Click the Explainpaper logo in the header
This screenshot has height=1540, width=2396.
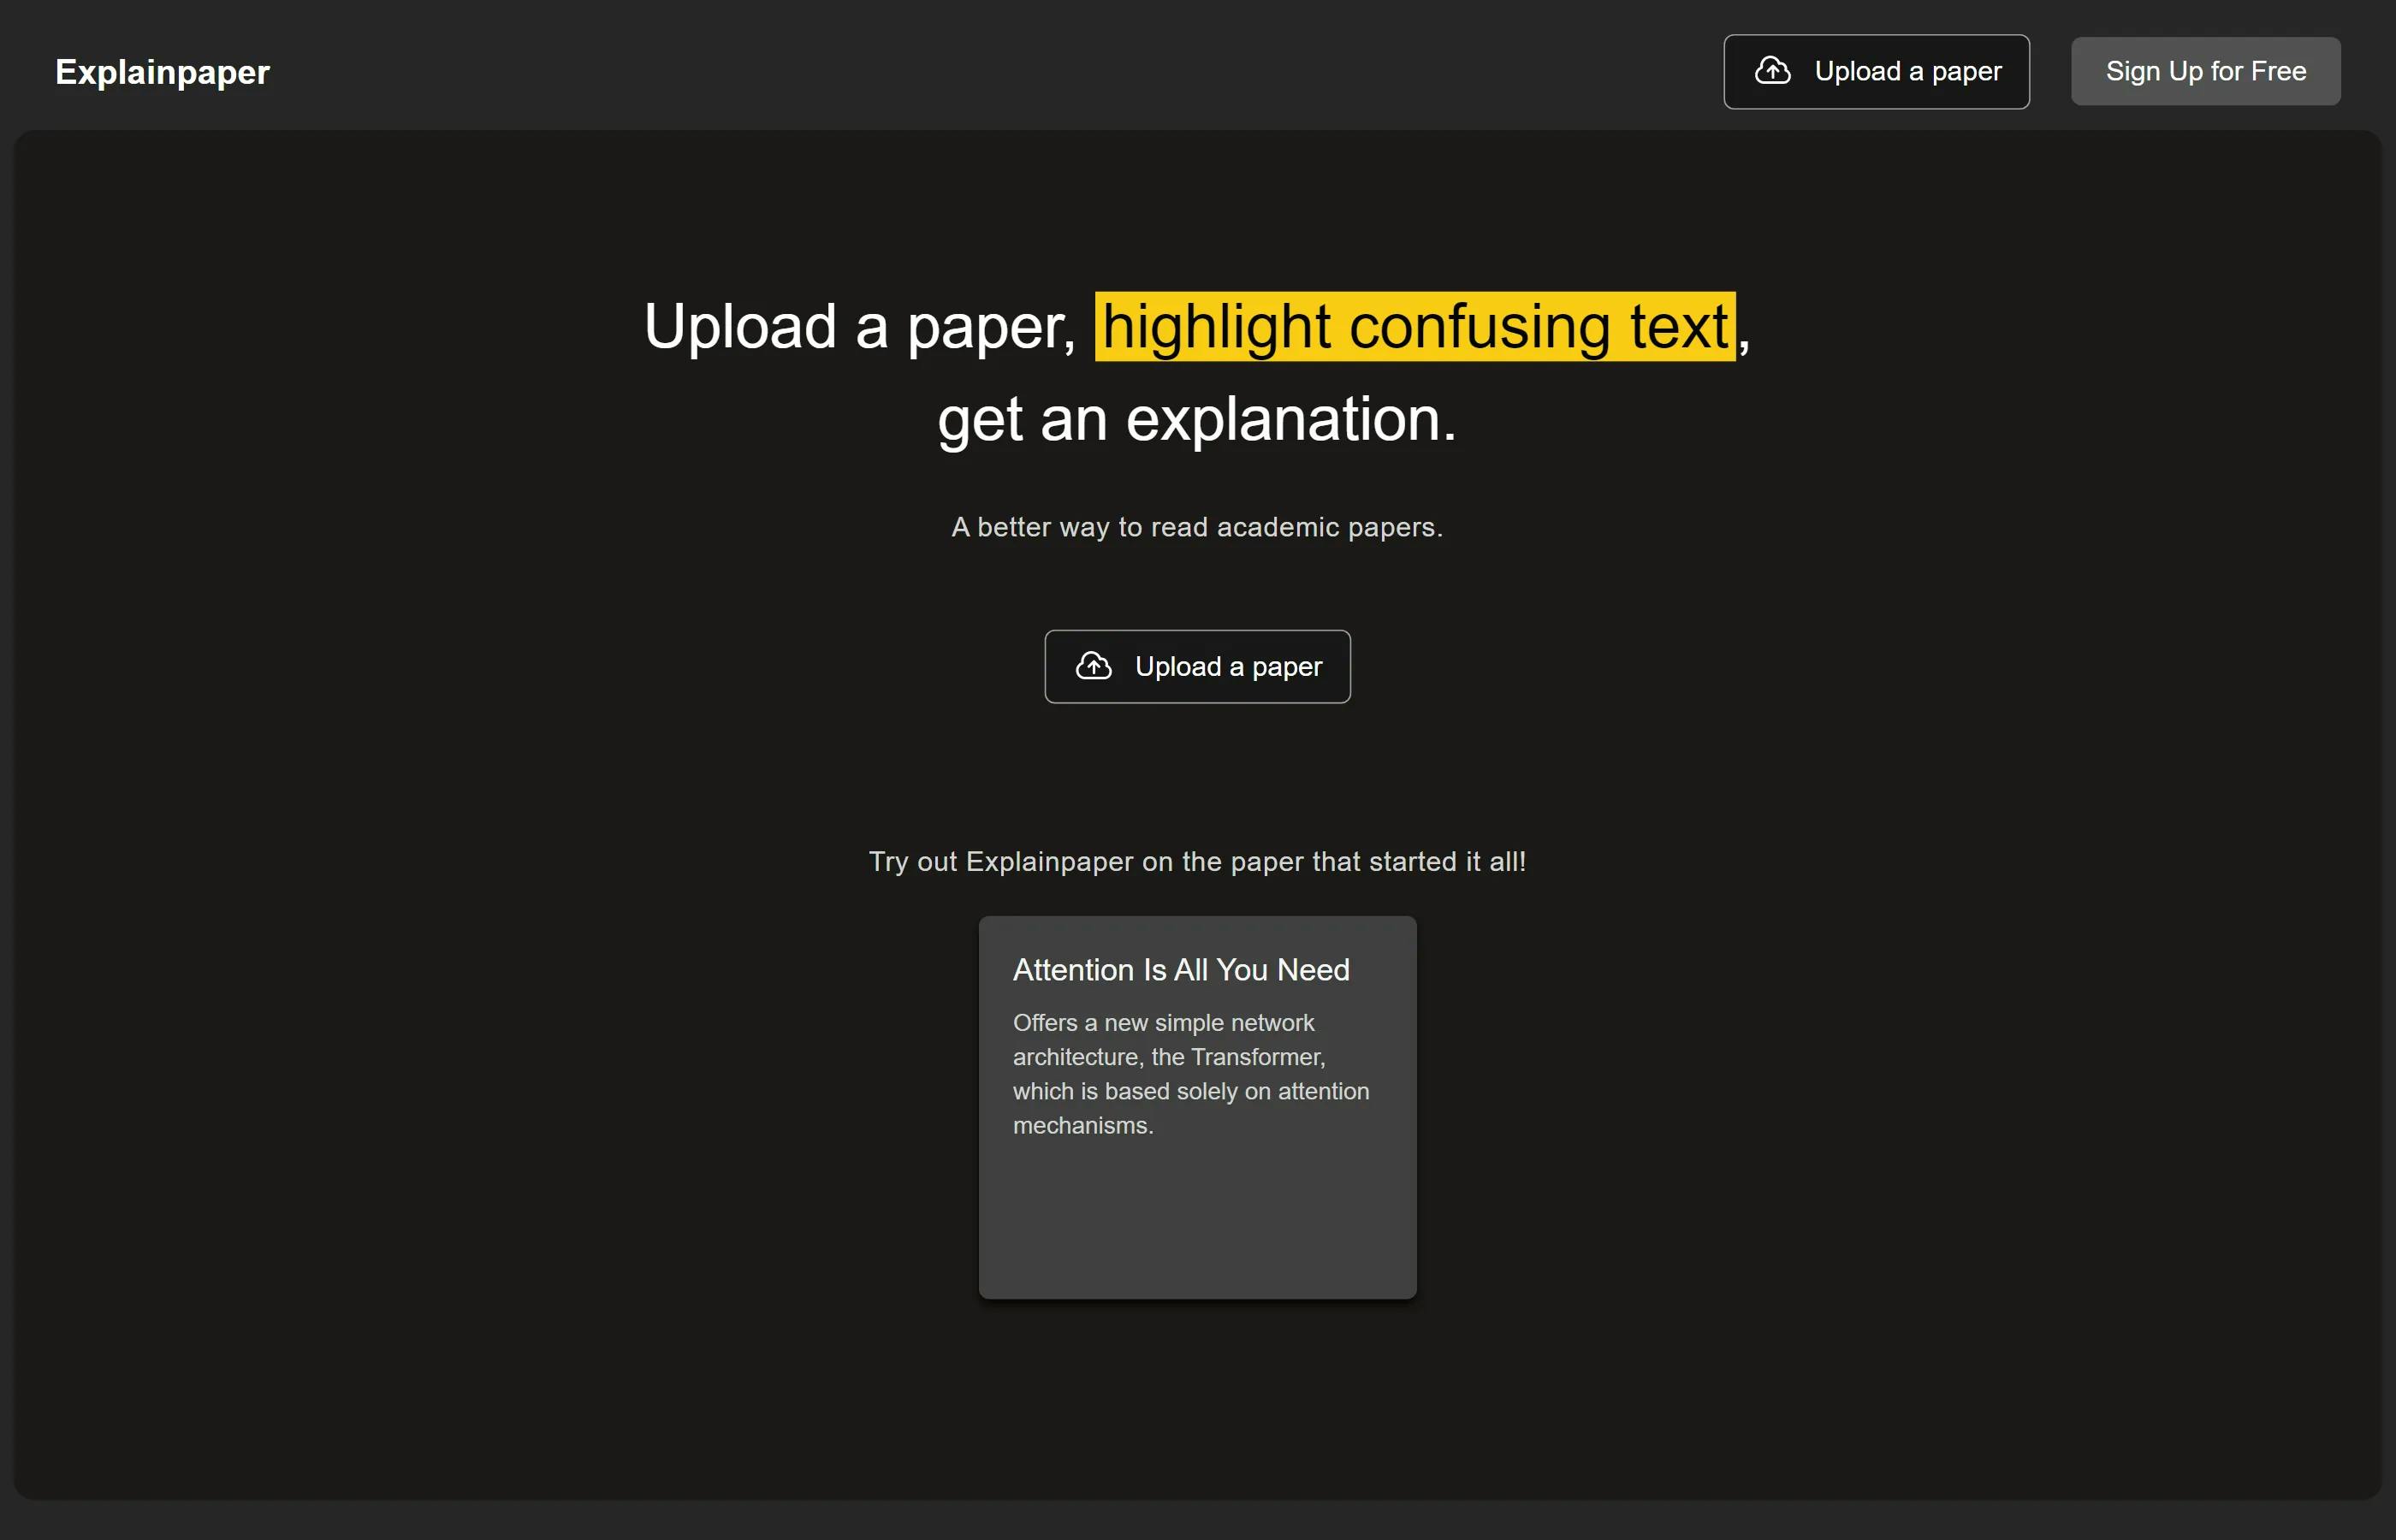pyautogui.click(x=162, y=72)
